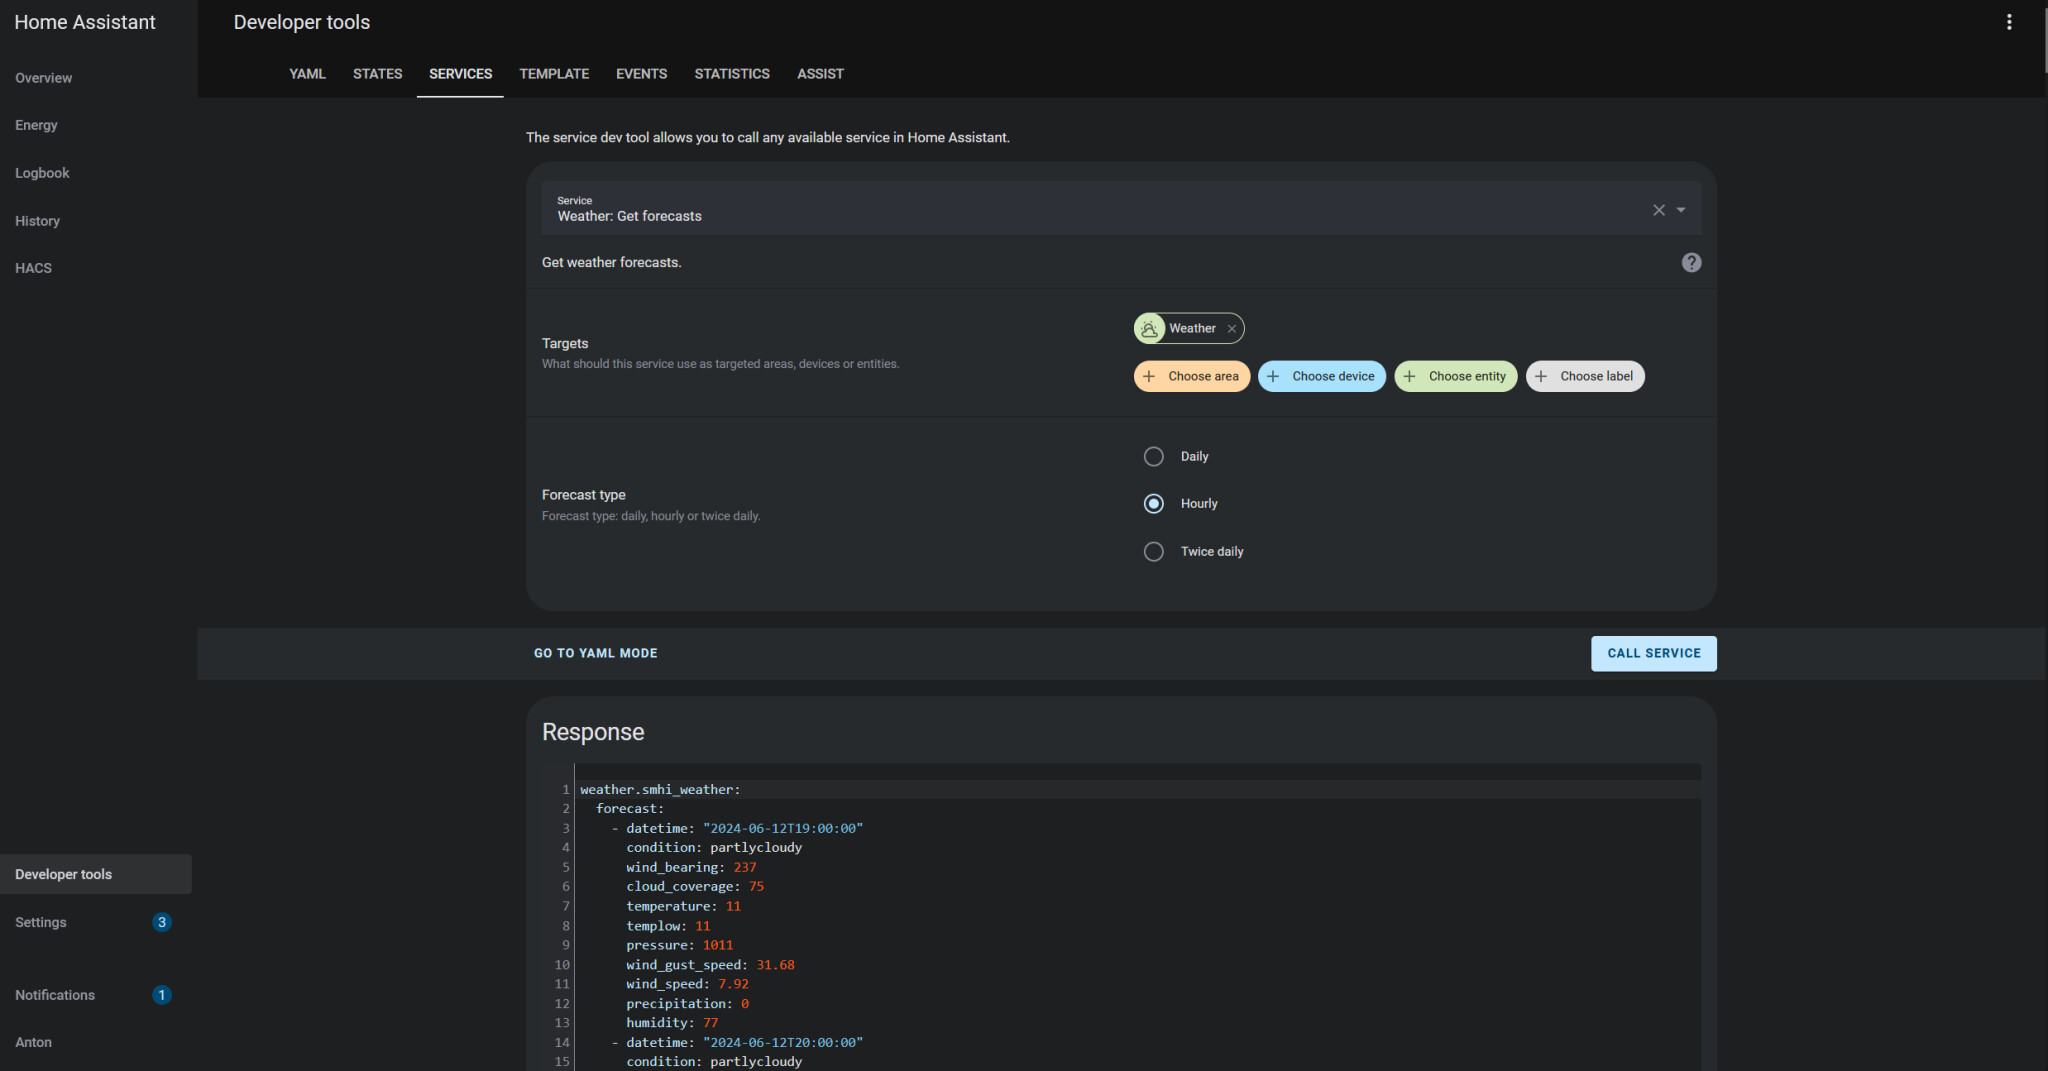
Task: Select the Daily forecast type
Action: click(x=1153, y=457)
